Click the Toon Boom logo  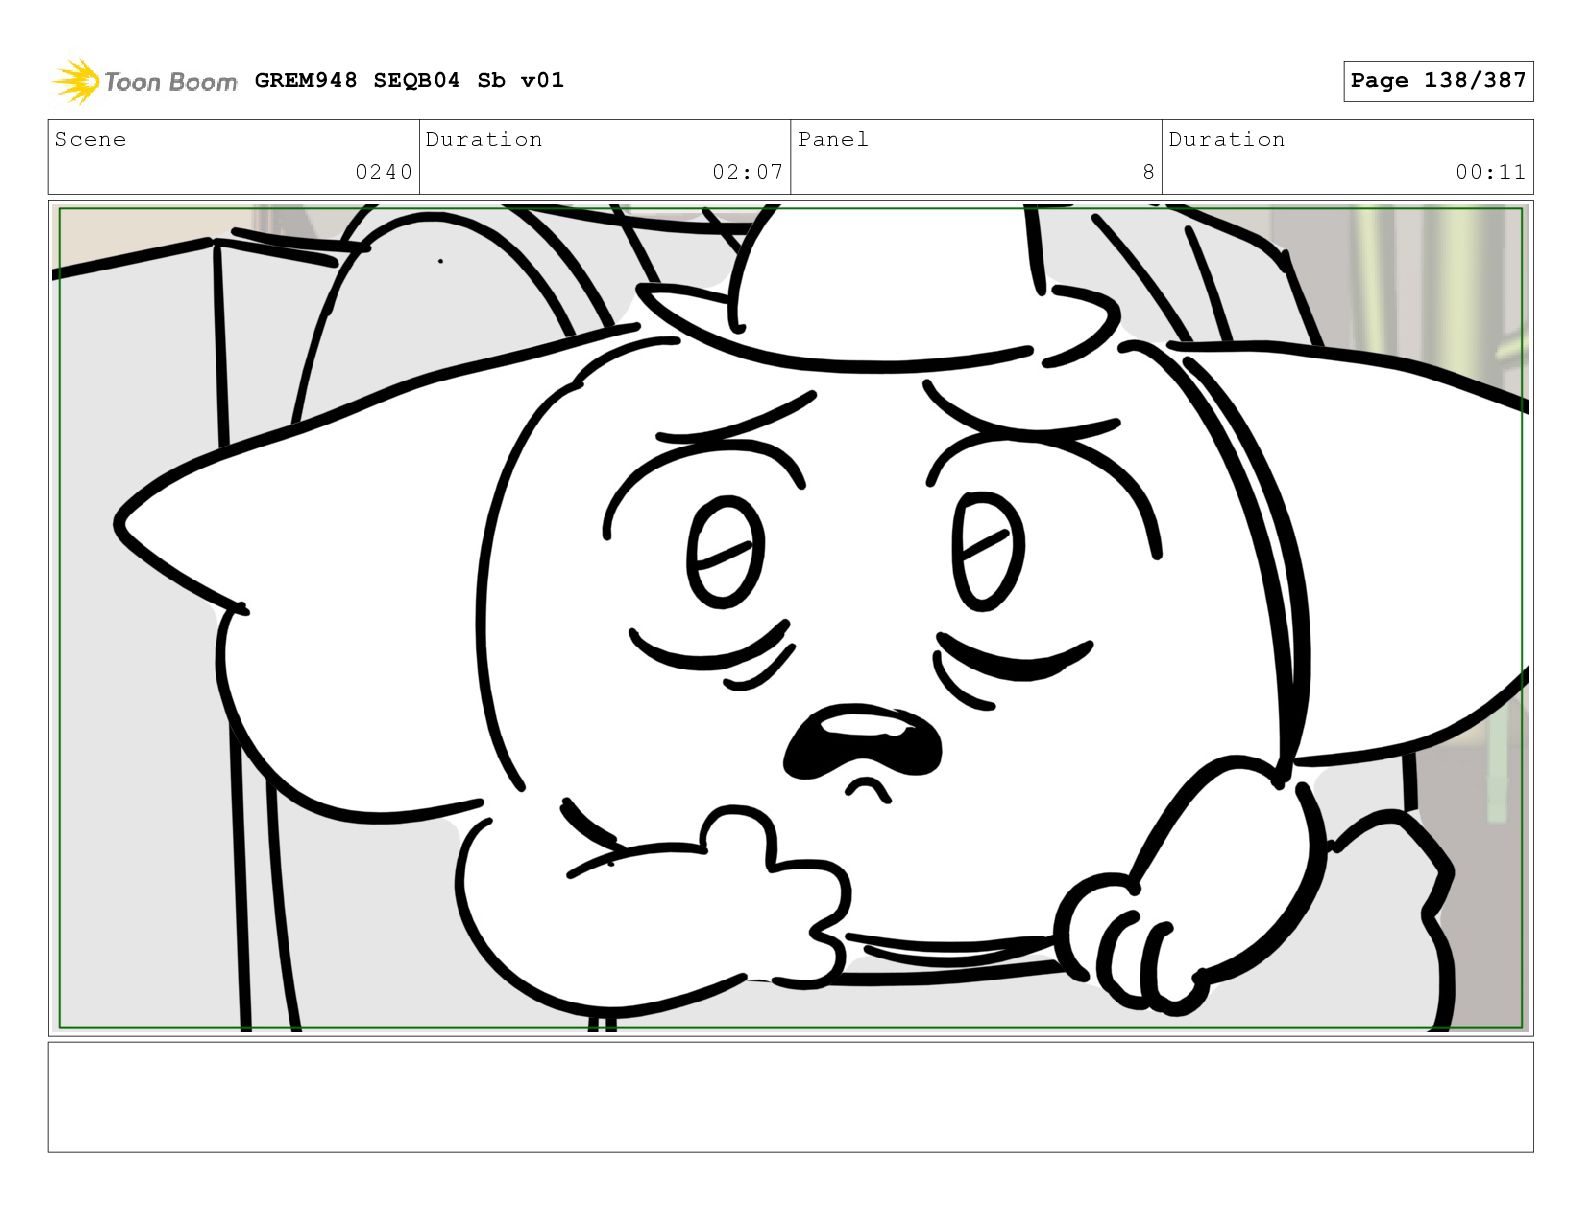point(145,81)
